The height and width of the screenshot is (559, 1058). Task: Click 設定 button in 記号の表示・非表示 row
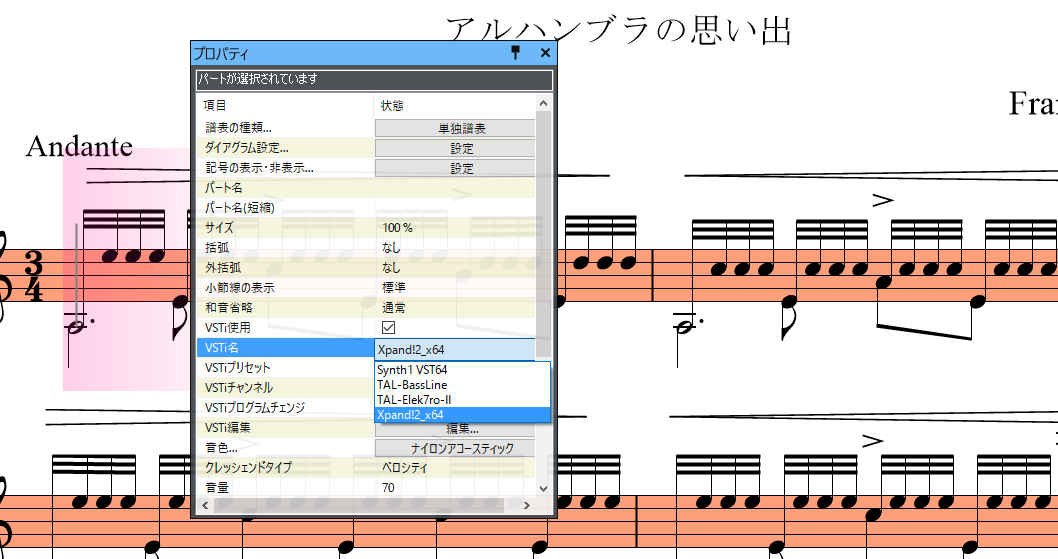[455, 168]
